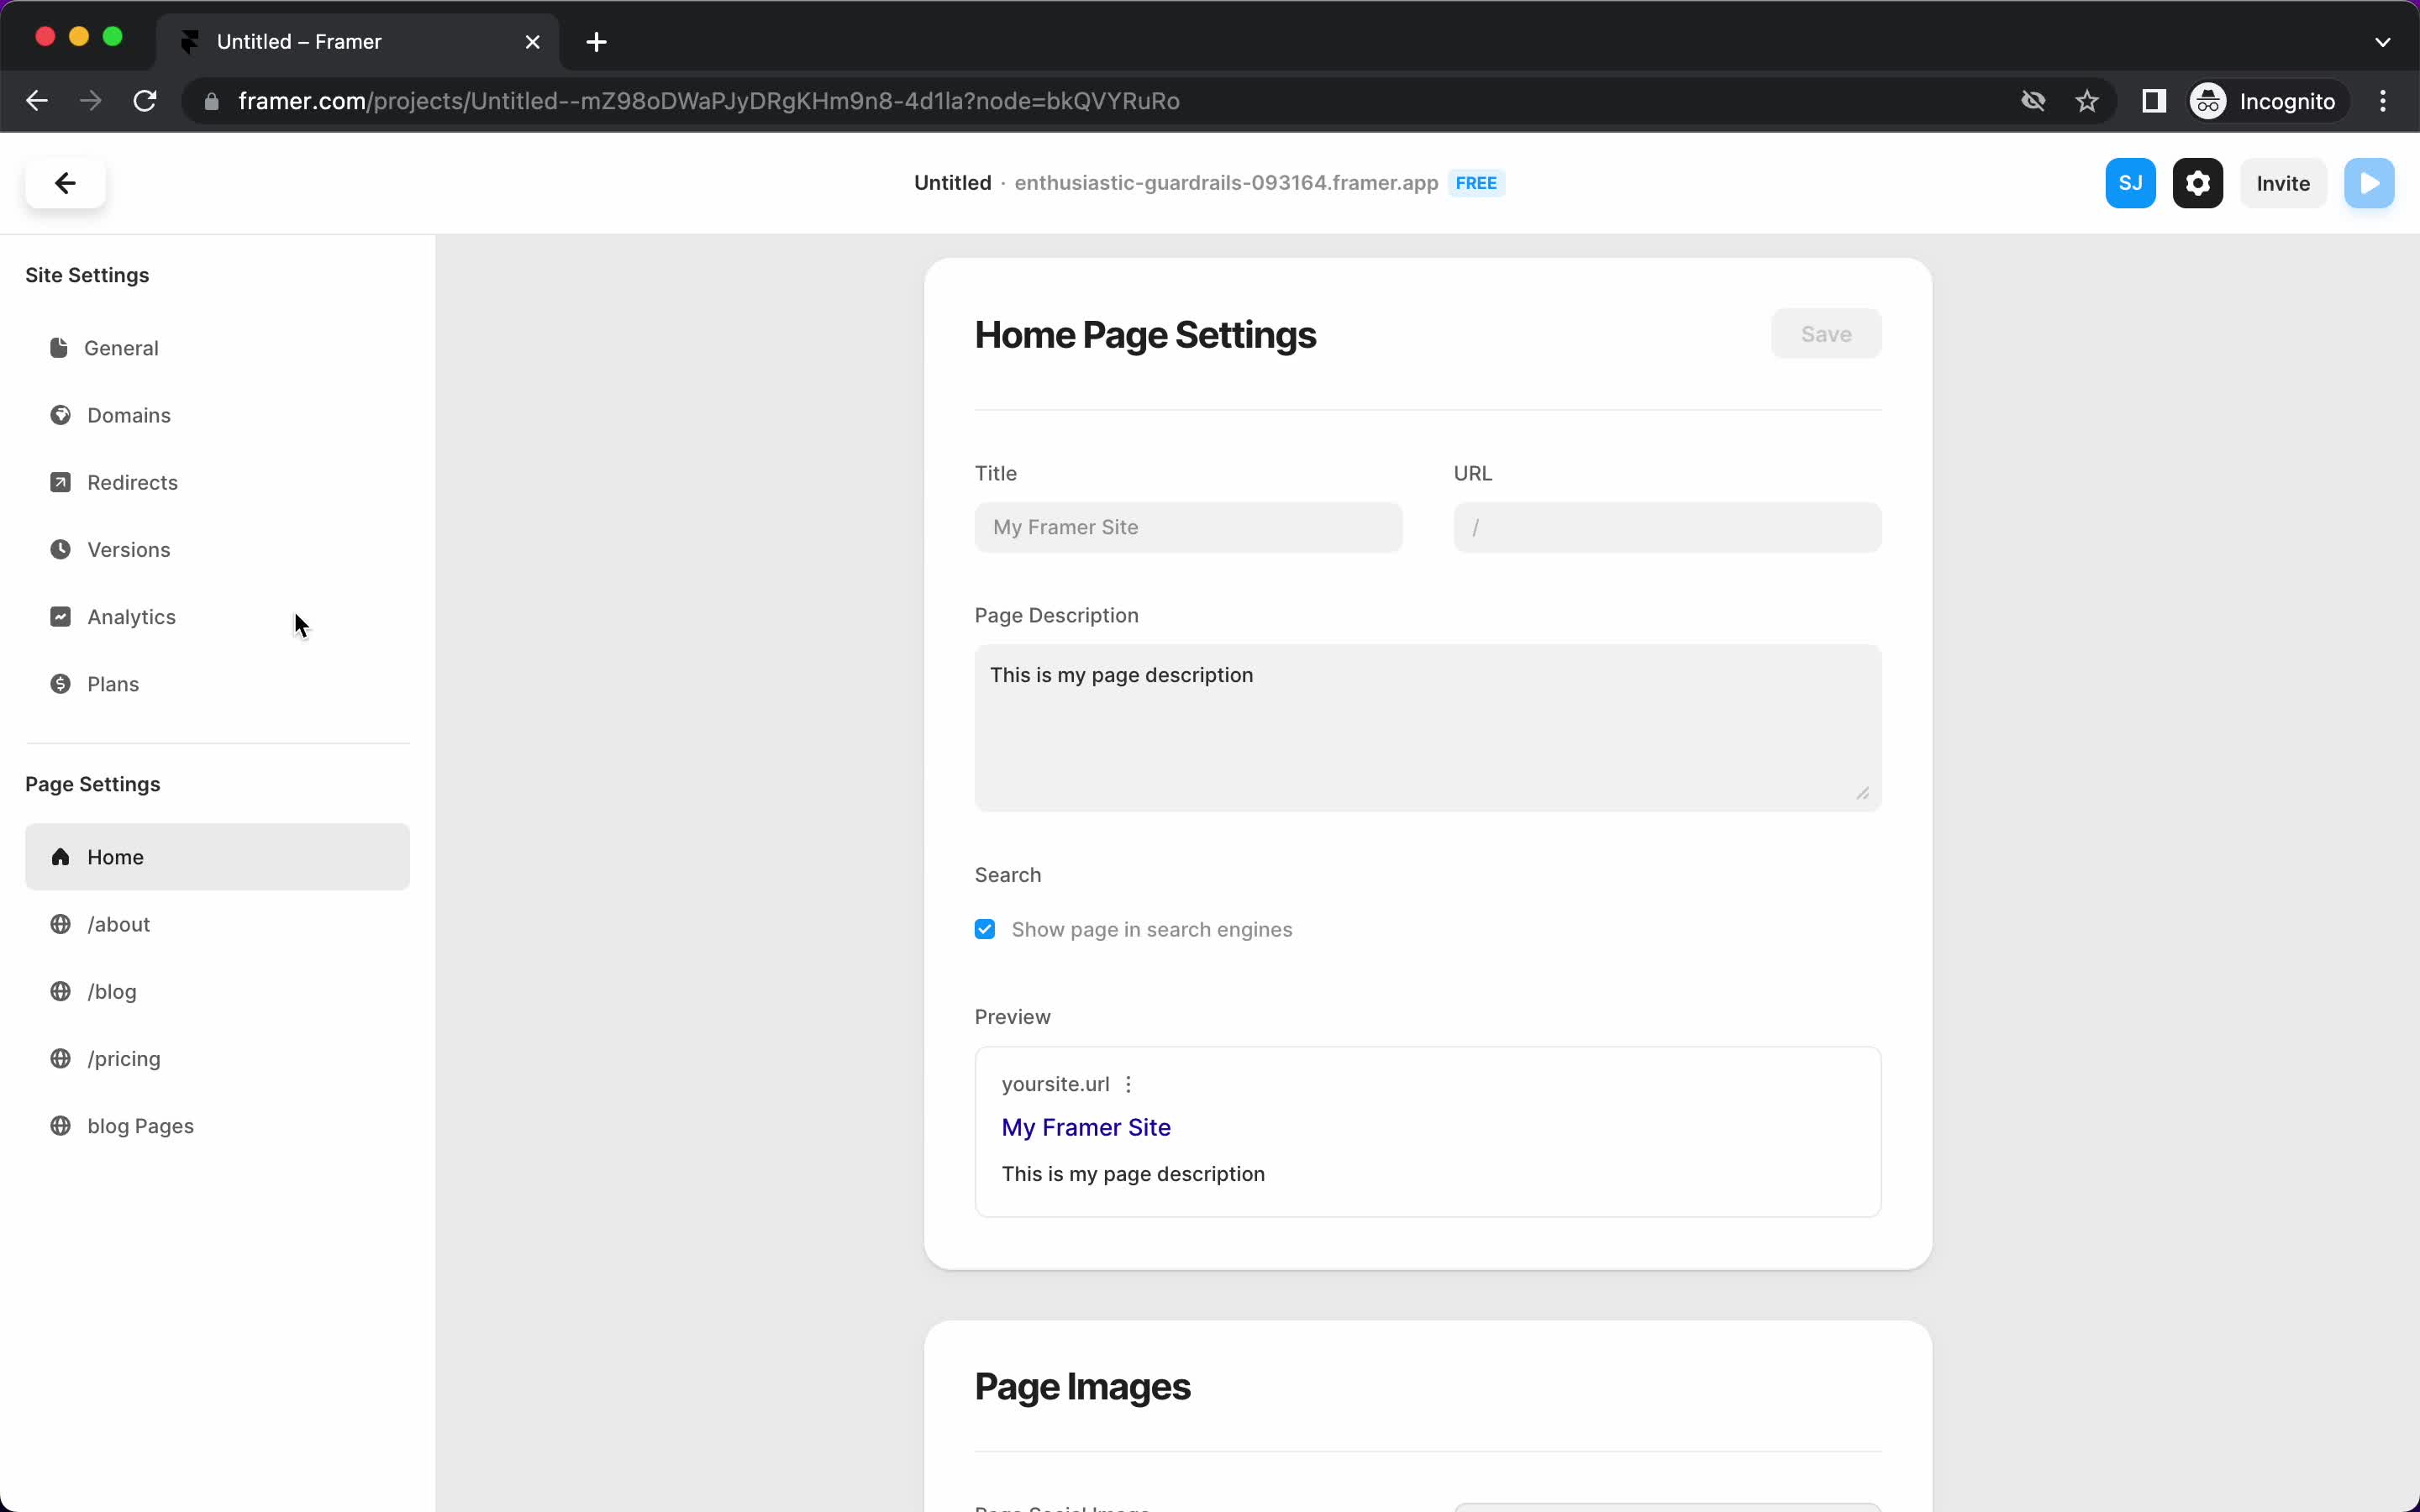Open the Domains settings section
Viewport: 2420px width, 1512px height.
pyautogui.click(x=129, y=415)
